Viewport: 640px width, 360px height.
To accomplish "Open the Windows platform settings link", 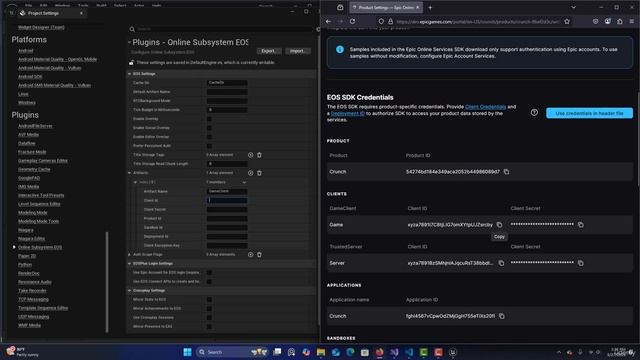I will click(x=27, y=102).
